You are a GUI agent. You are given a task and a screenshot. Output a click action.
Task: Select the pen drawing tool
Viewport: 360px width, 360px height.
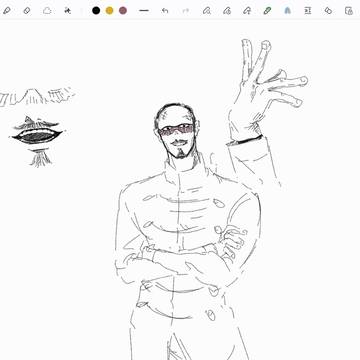click(6, 11)
